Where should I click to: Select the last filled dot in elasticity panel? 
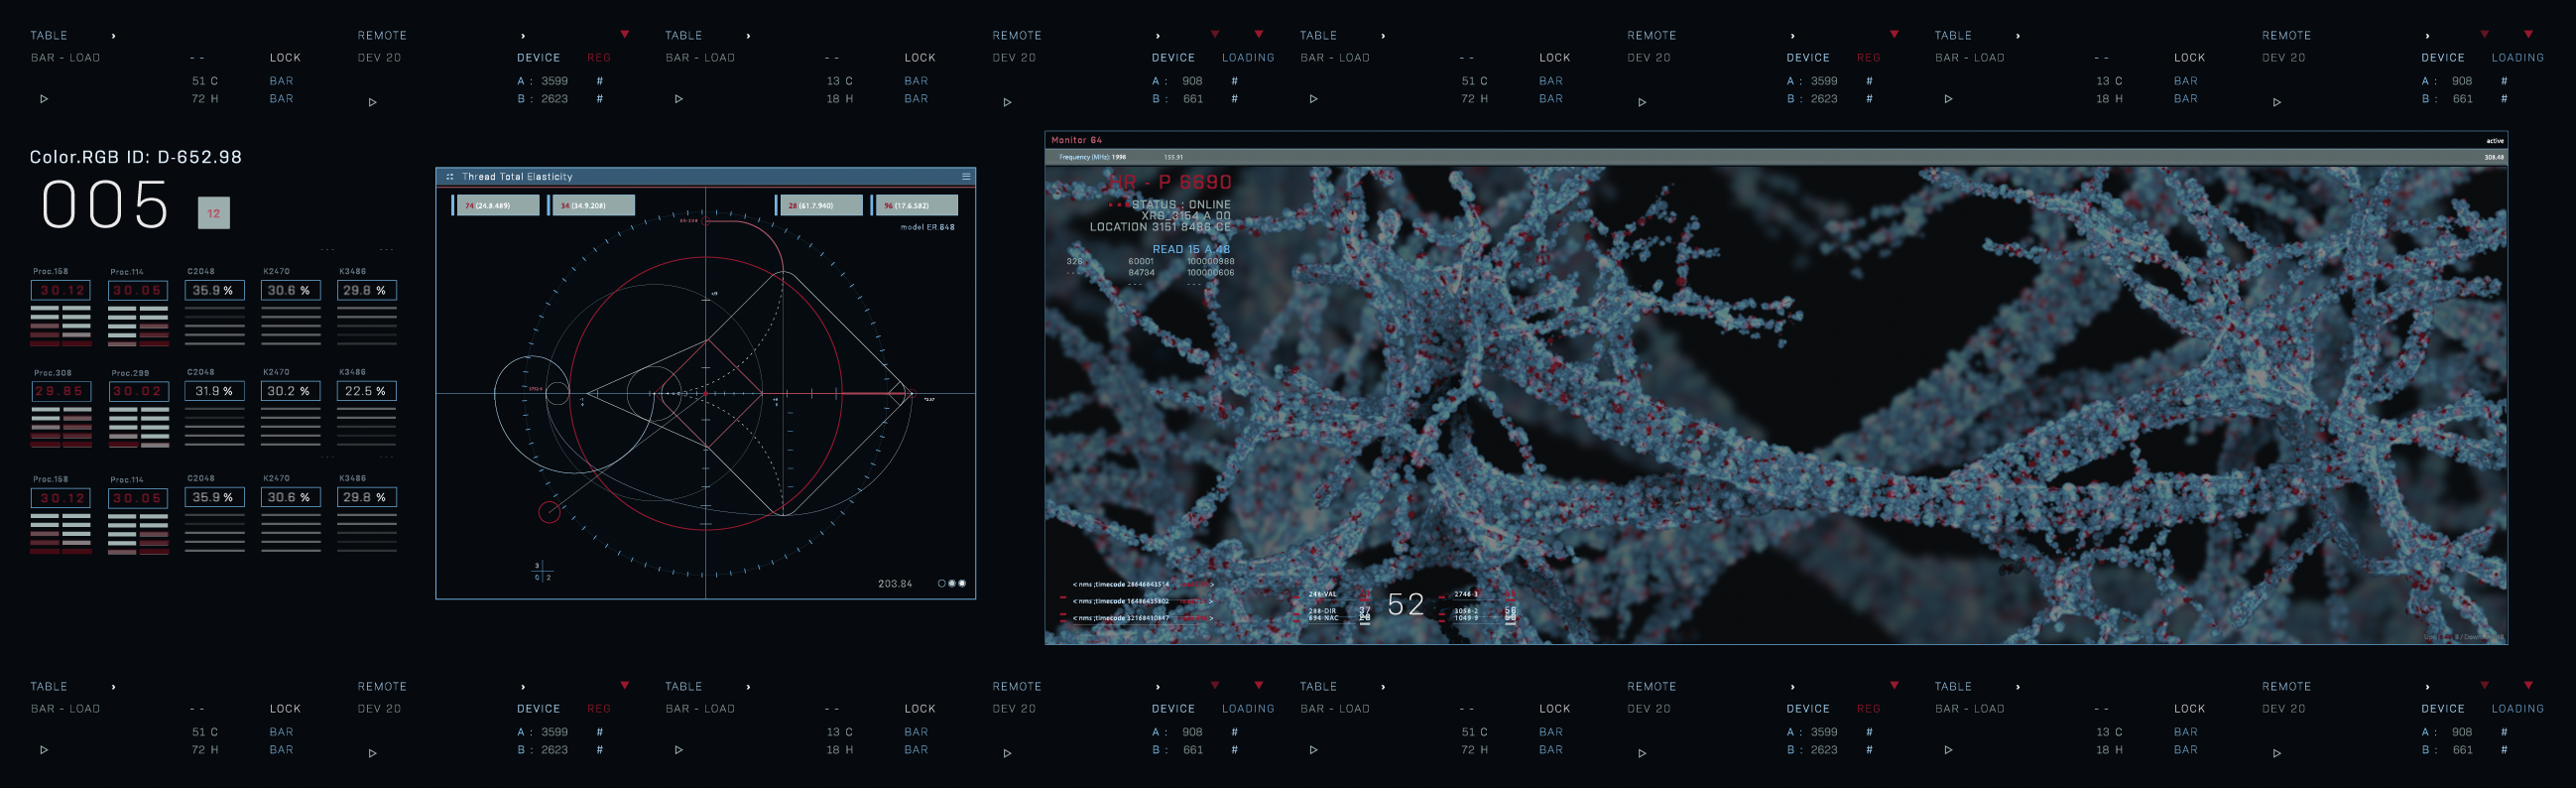962,583
